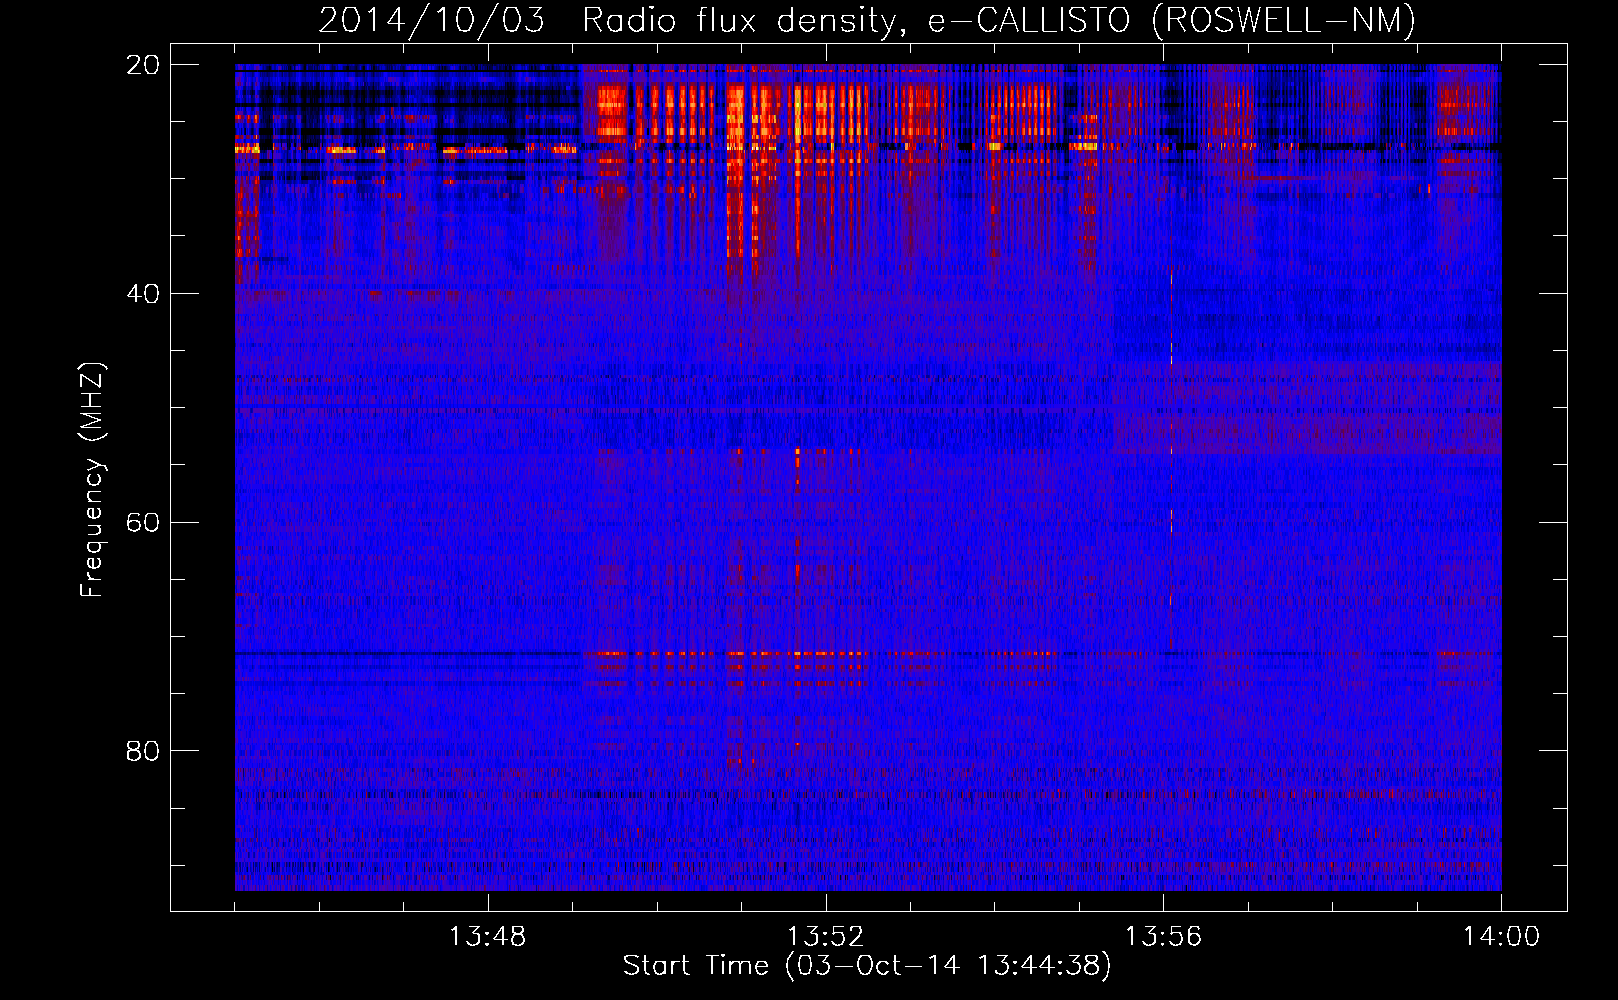Click the y-axis tick label 80
Screen dimensions: 1618x1000
[x=143, y=751]
